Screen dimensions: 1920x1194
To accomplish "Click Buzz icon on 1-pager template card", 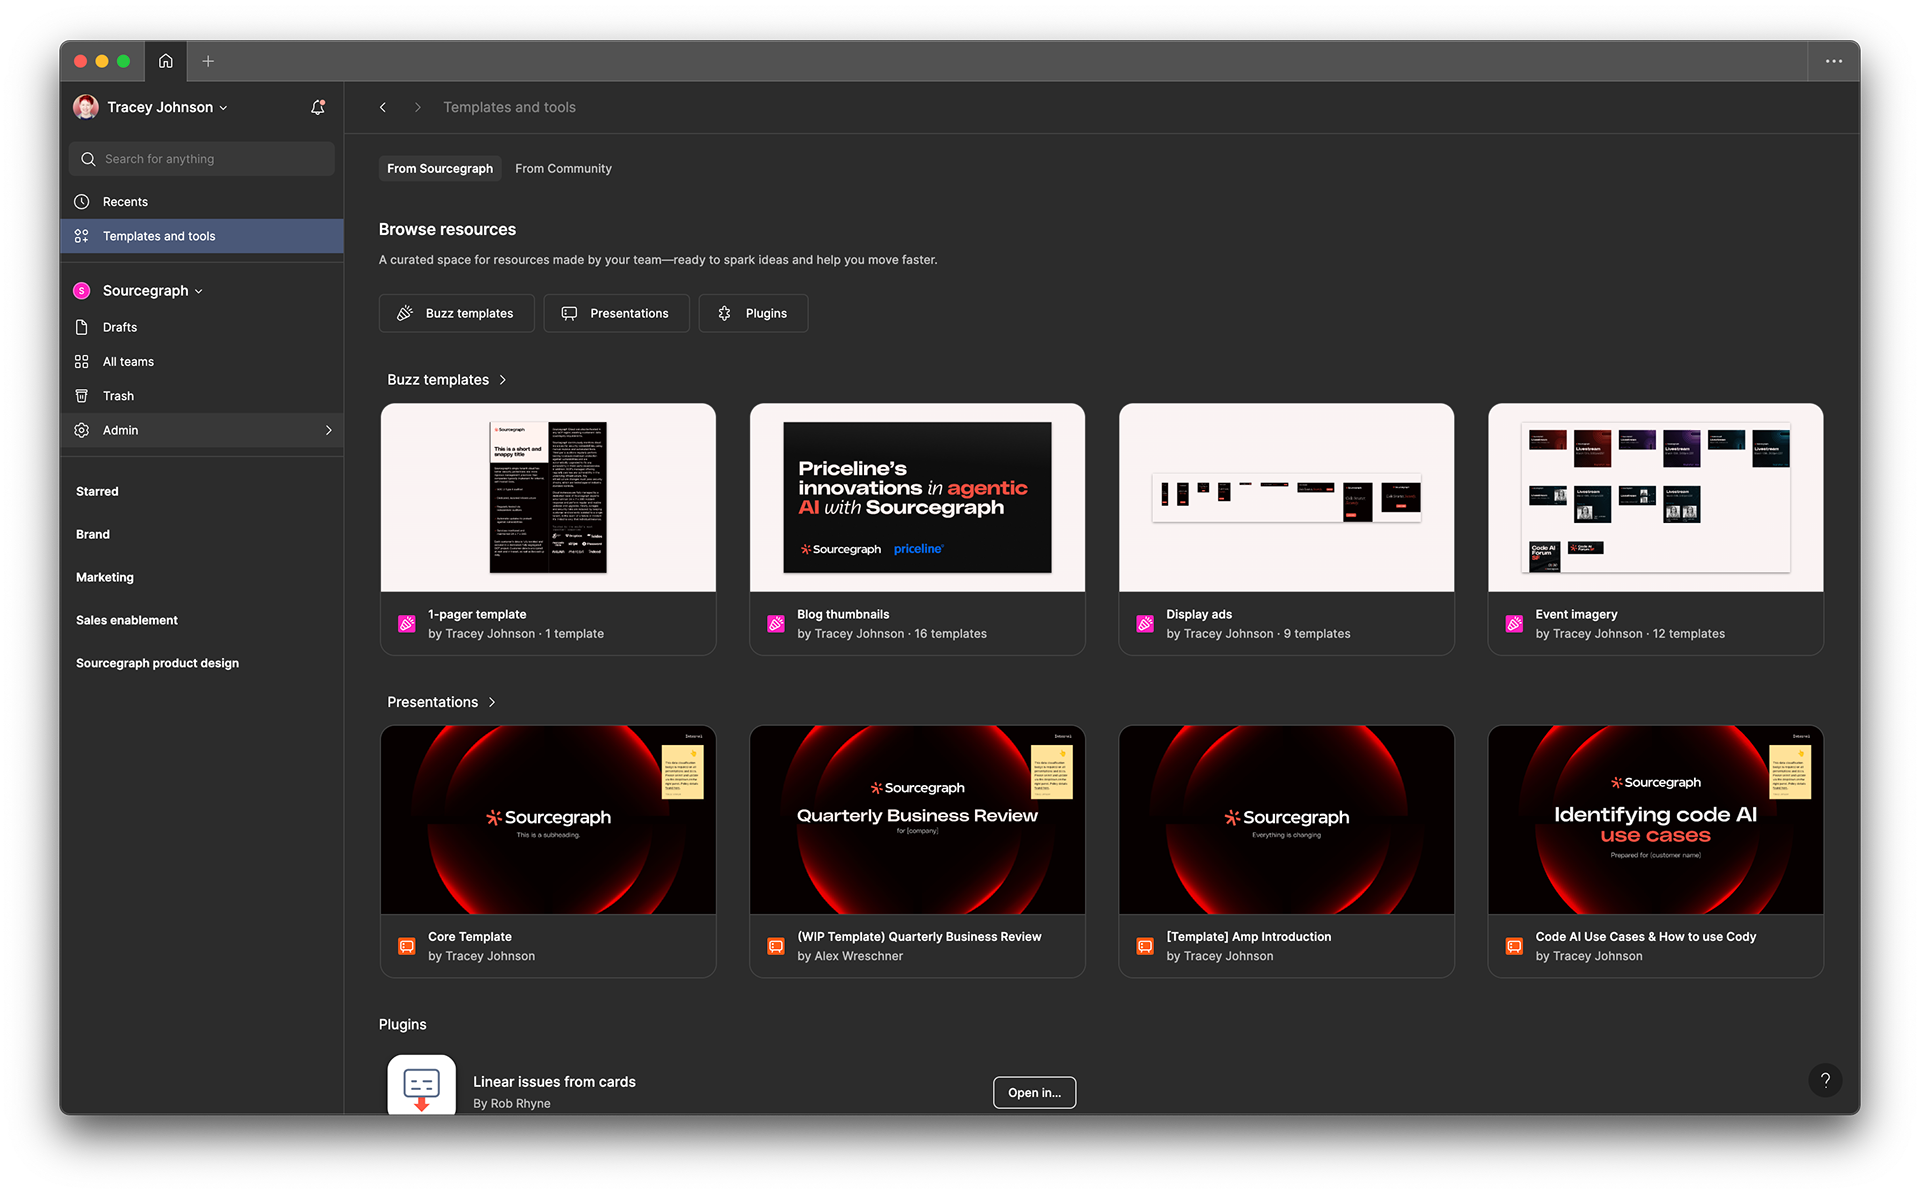I will [x=407, y=624].
